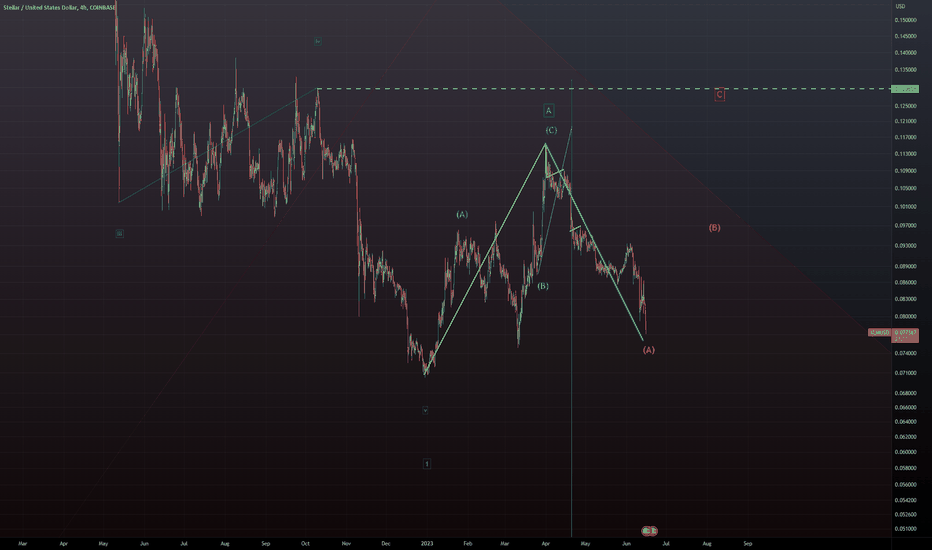932x550 pixels.
Task: Select the green '(A)' wave label
Action: coord(462,215)
